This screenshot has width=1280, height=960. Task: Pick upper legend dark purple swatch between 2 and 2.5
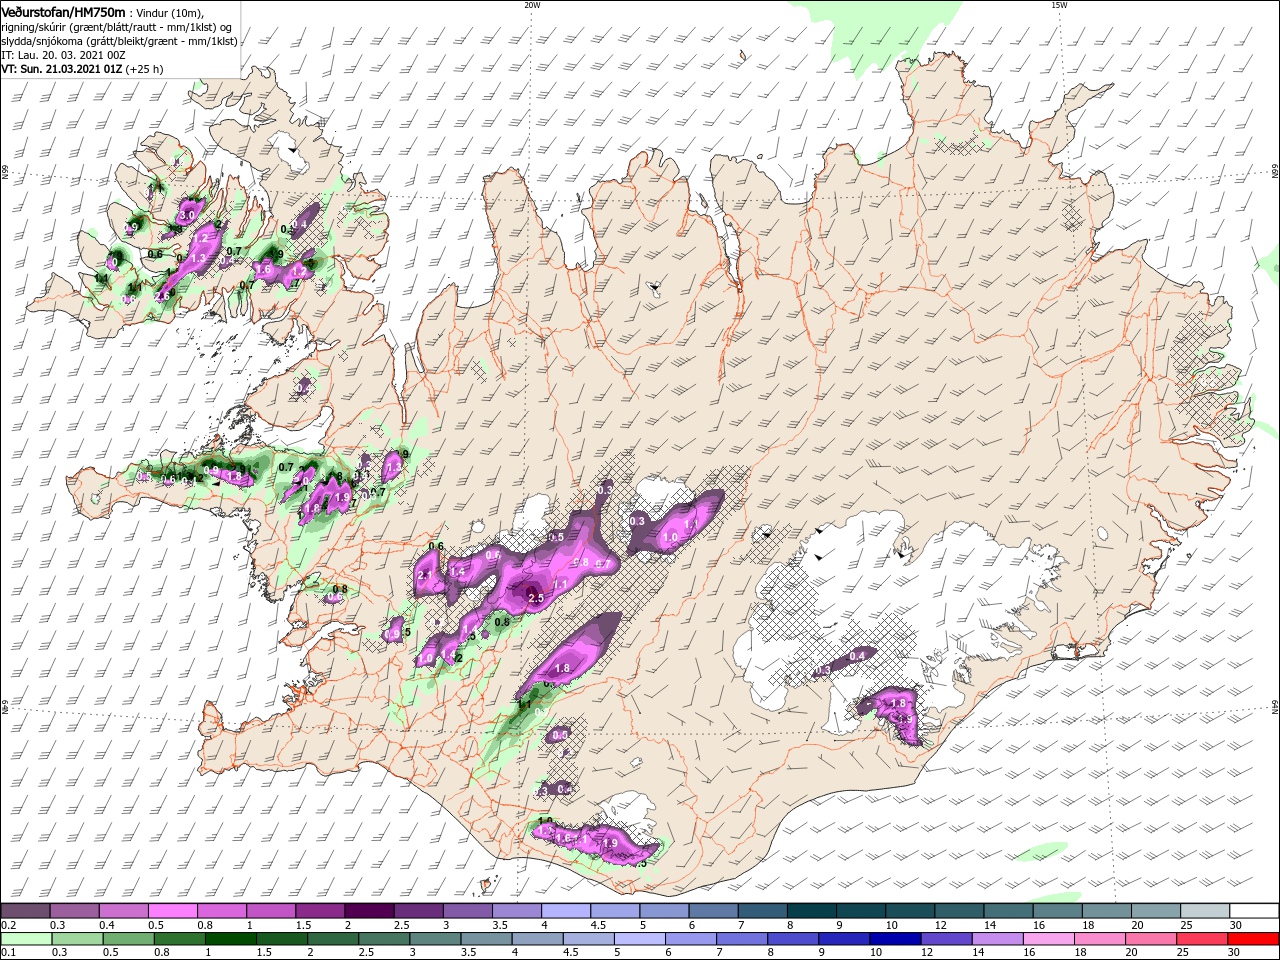tap(369, 911)
